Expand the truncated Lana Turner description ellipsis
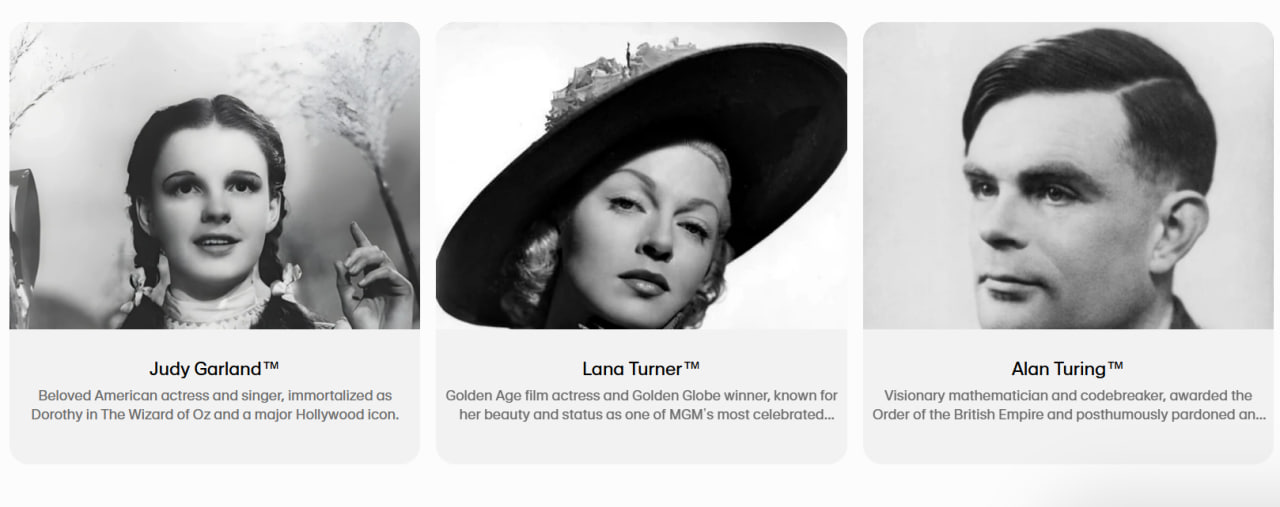Screen dimensions: 1280x507 pos(828,415)
